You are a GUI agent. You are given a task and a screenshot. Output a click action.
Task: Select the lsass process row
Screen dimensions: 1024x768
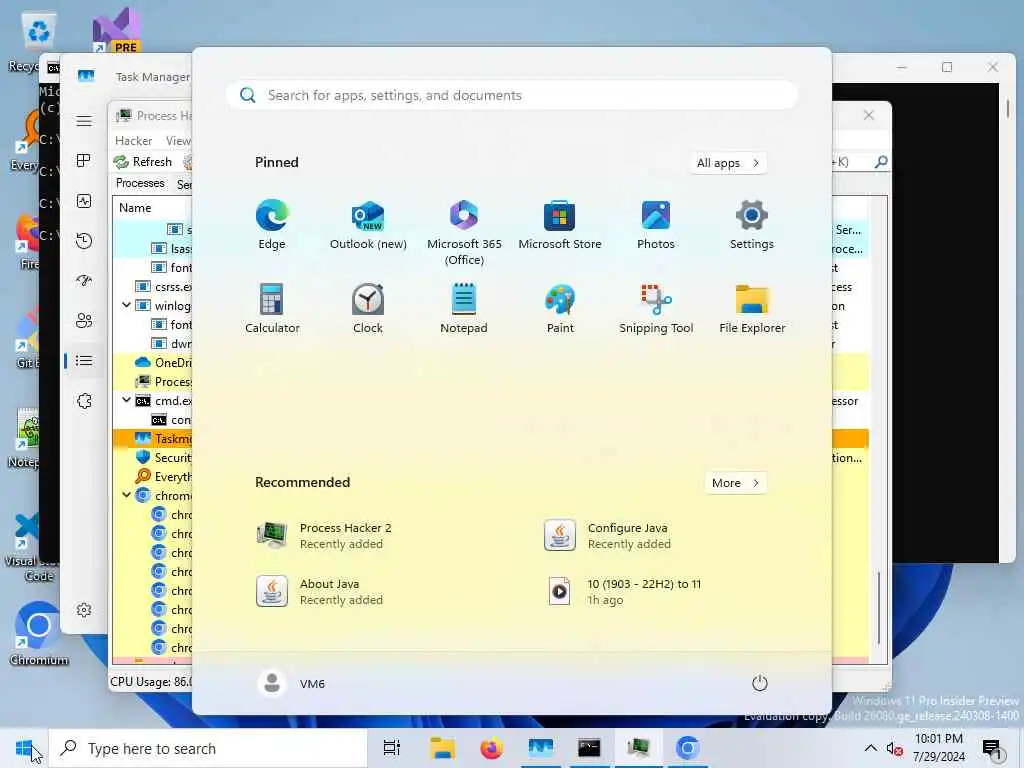(x=153, y=248)
